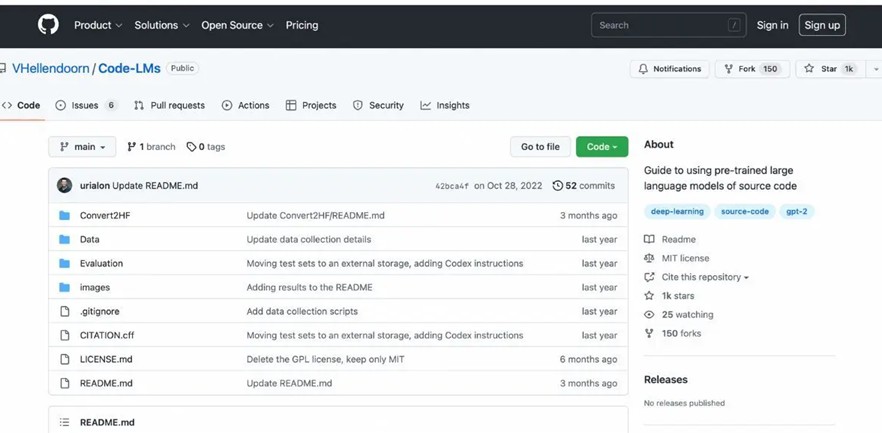Click the CITATION.cff file icon

(x=65, y=335)
